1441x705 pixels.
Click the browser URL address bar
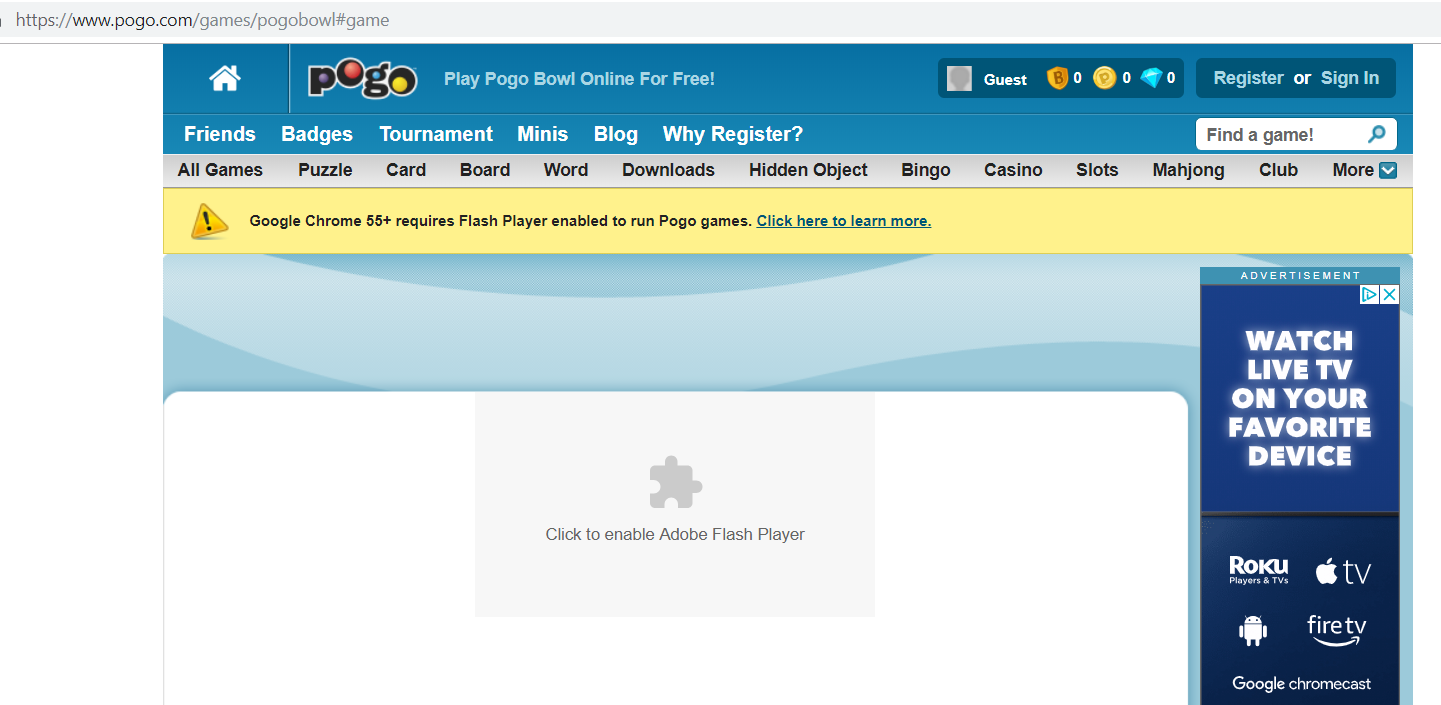point(720,20)
